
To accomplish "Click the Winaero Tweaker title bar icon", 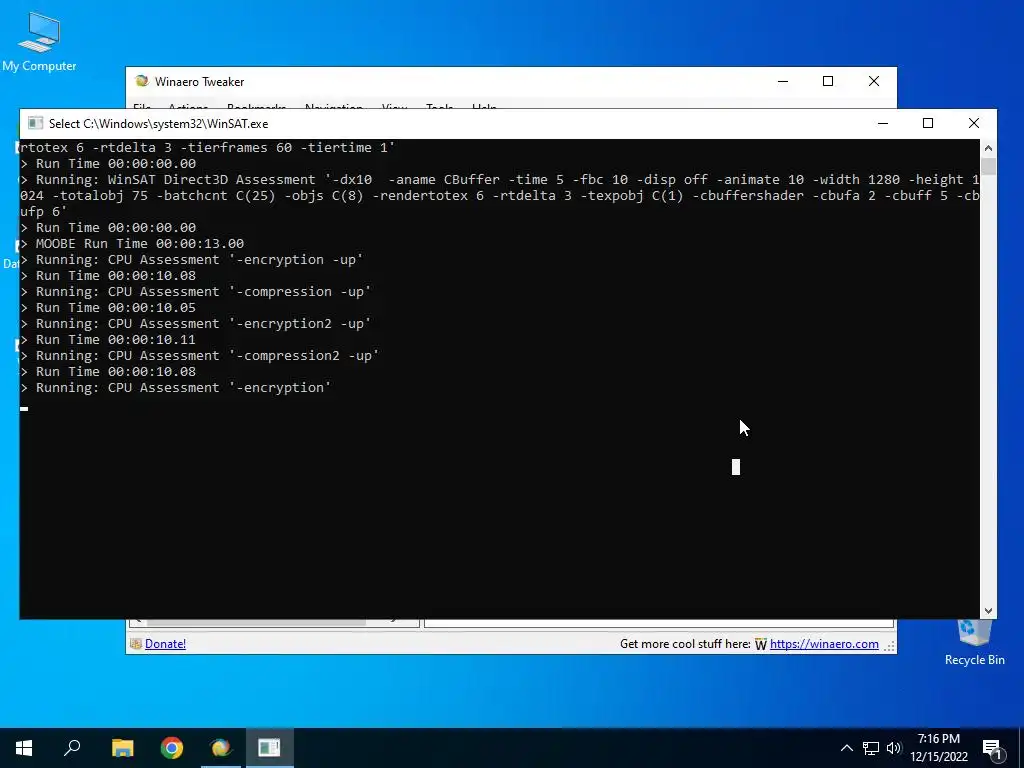I will 142,81.
